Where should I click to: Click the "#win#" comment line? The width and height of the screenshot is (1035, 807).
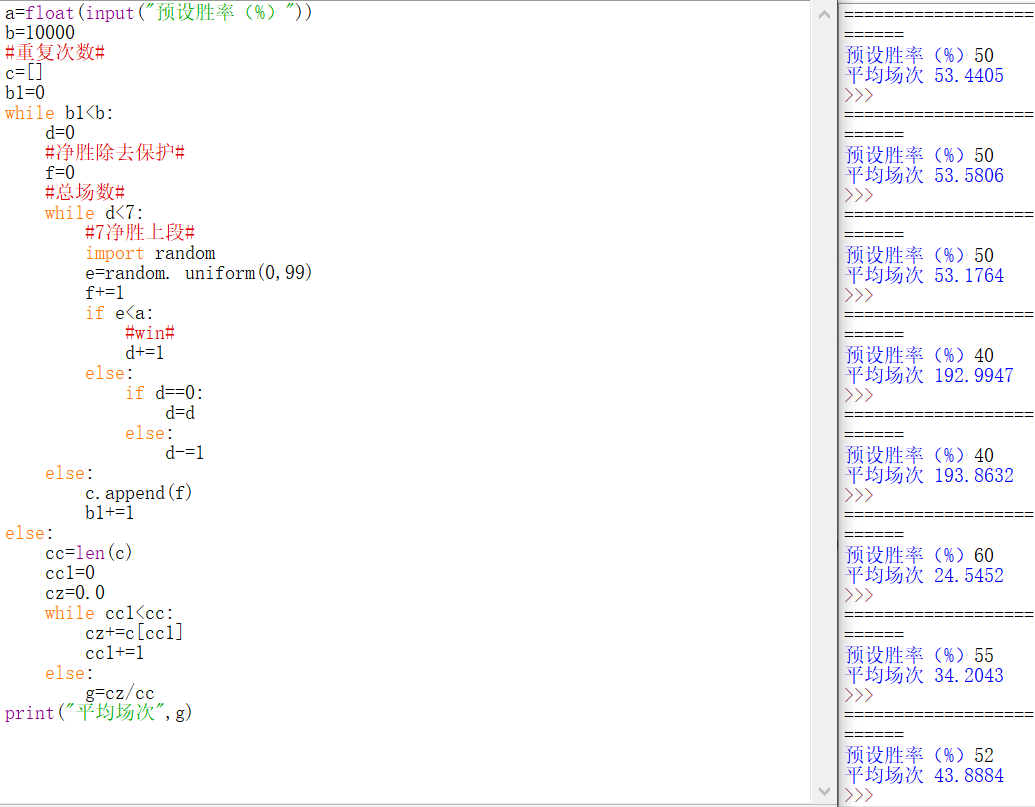pyautogui.click(x=150, y=333)
